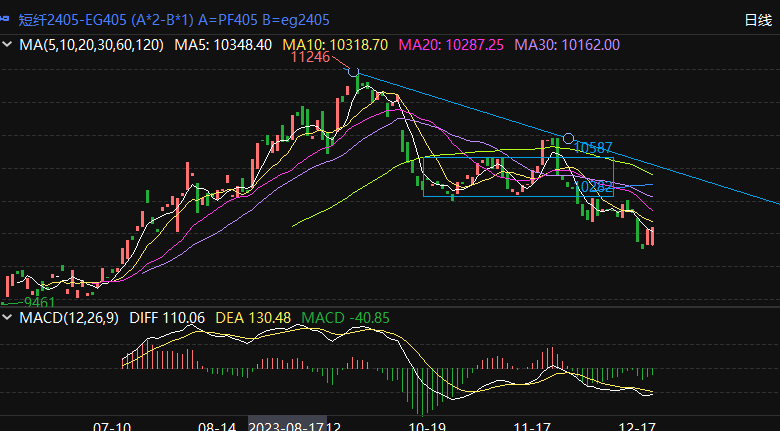Select the yellow MA10 legend label

(335, 44)
